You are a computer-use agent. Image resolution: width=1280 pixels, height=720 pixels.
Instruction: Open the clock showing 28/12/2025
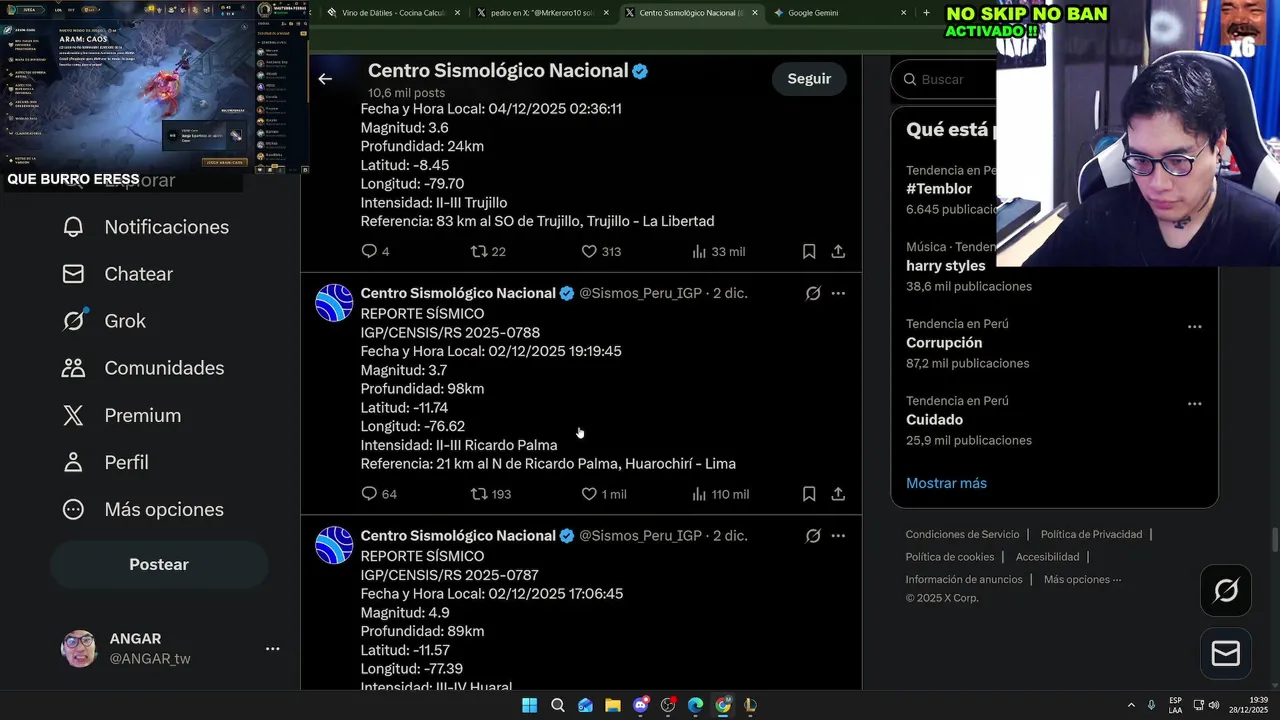[1249, 705]
